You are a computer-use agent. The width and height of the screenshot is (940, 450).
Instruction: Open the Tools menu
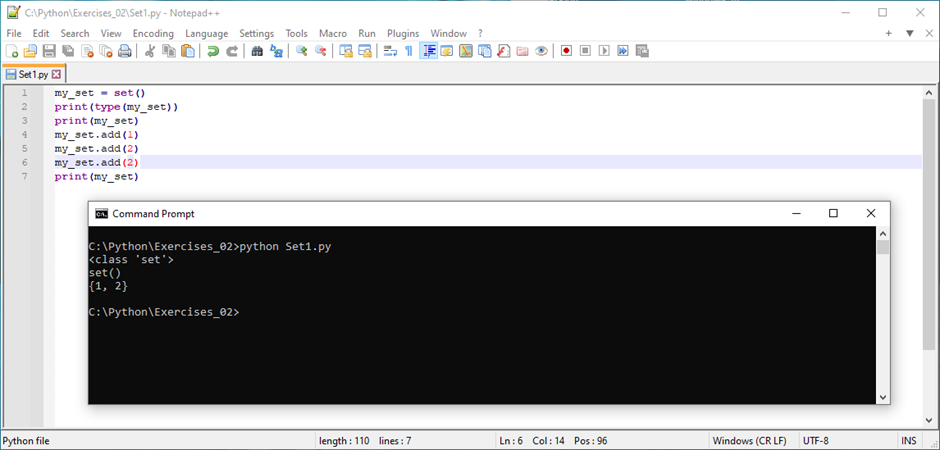297,34
